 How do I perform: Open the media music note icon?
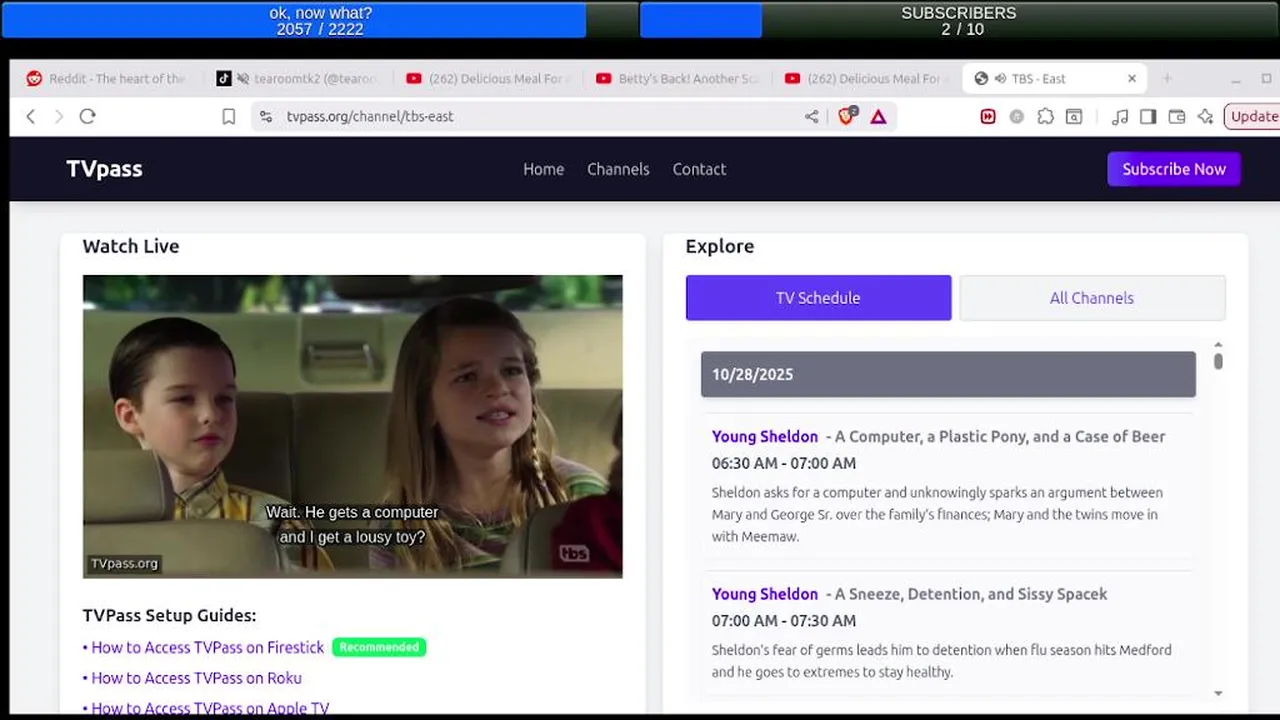pyautogui.click(x=1120, y=117)
